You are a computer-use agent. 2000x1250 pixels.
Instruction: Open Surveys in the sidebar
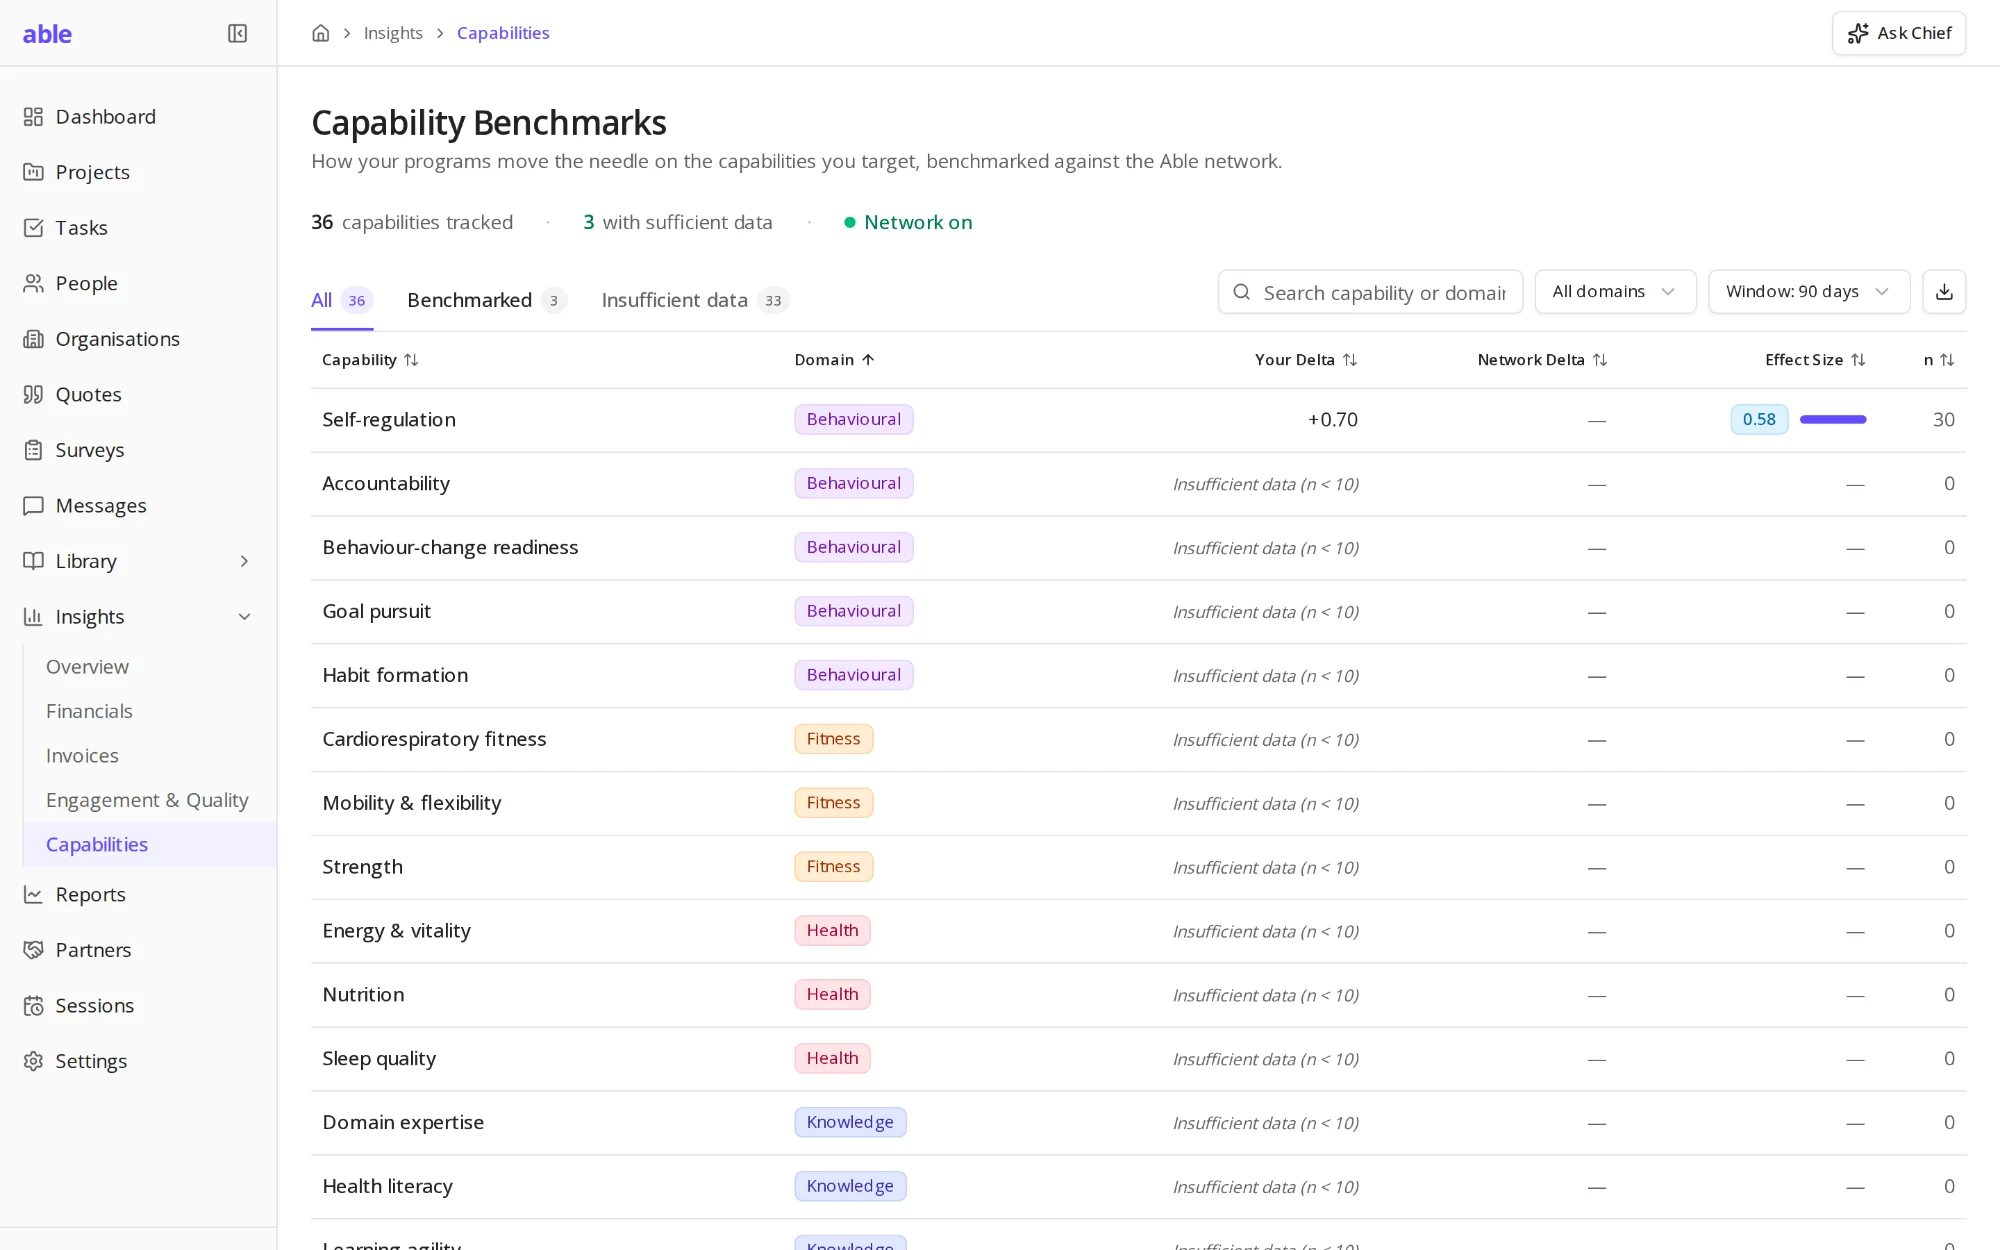click(x=139, y=450)
